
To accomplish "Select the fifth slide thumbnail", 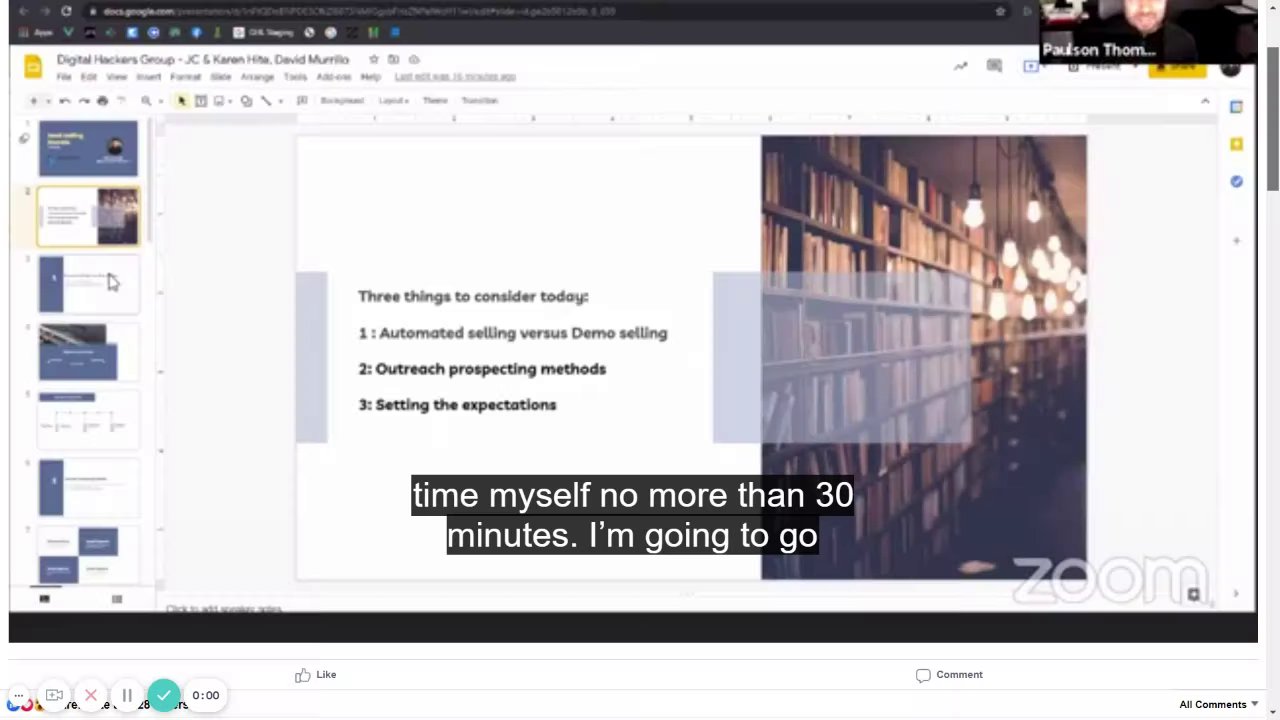I will [x=88, y=420].
